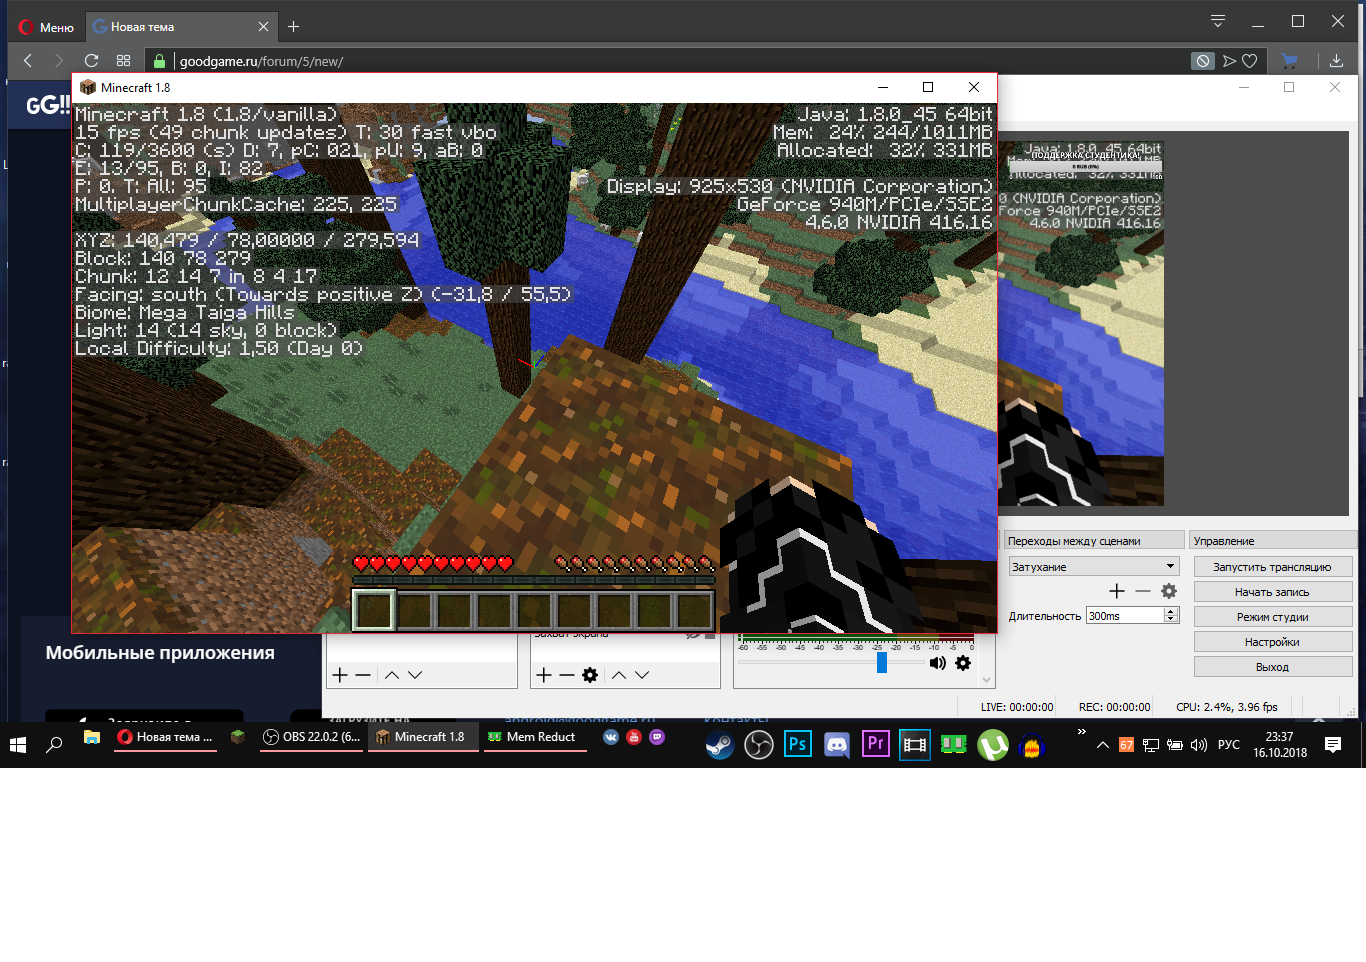Screen dimensions: 1366x962
Task: Select first Minecraft hotbar slot
Action: point(374,610)
